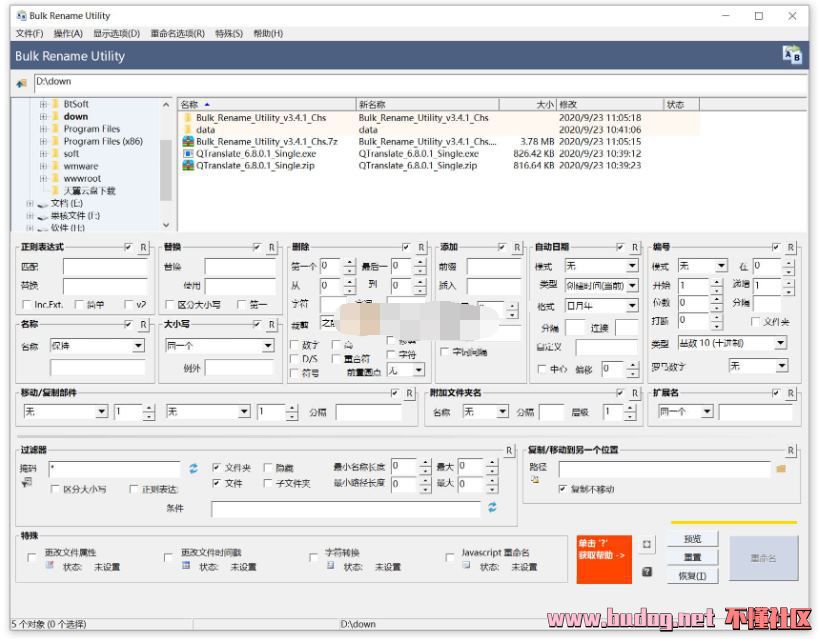Viewport: 821px width, 639px height.
Task: Open the 重命名选项(R) menu
Action: pyautogui.click(x=177, y=34)
